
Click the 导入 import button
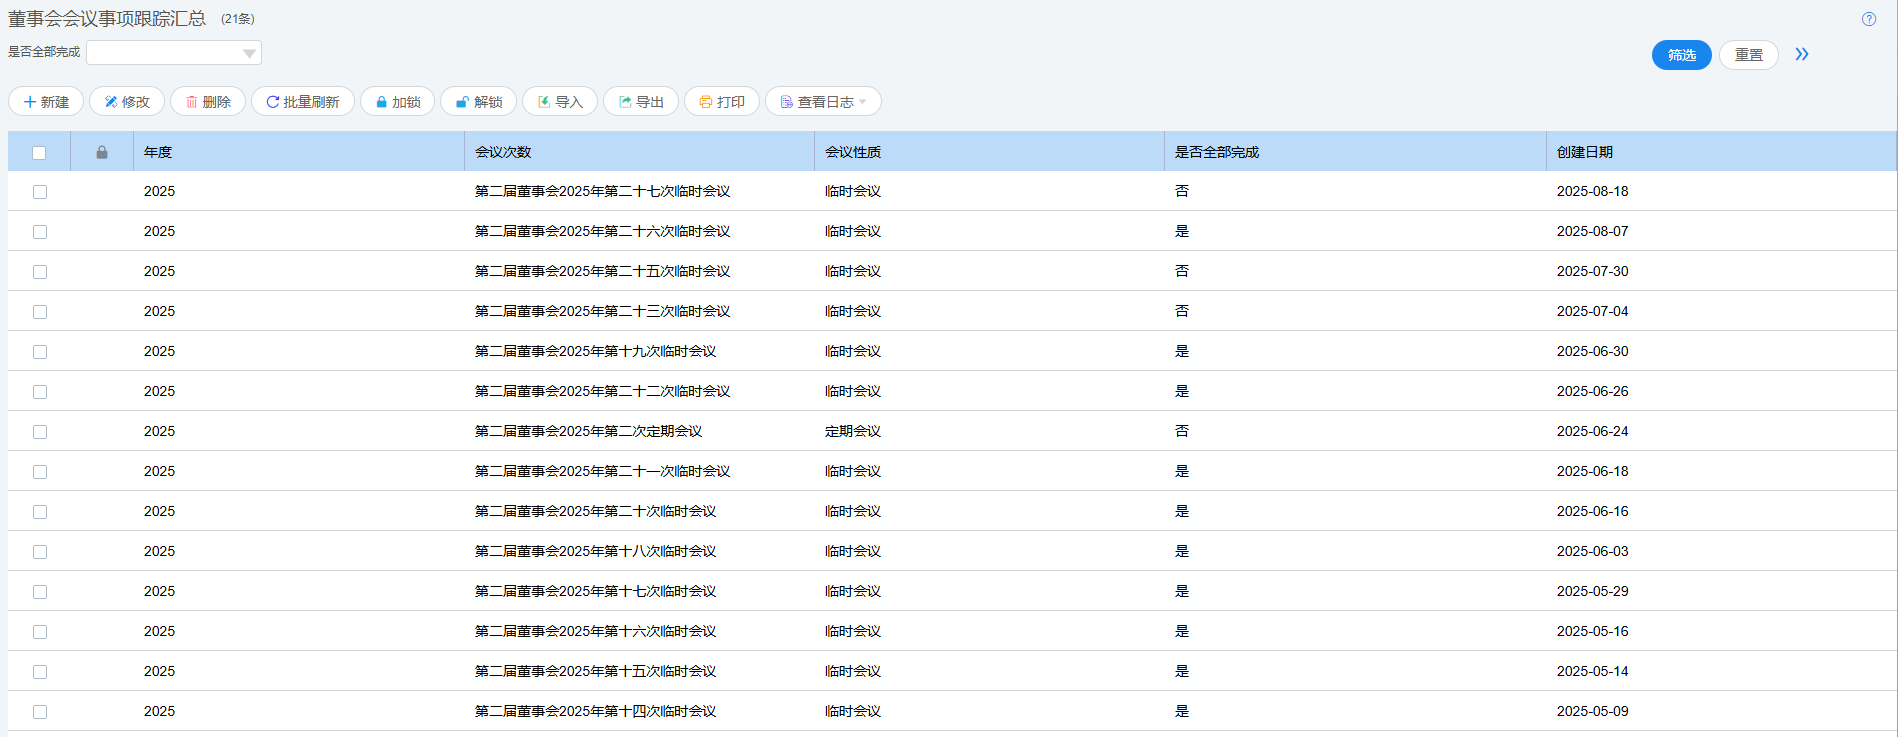[560, 102]
